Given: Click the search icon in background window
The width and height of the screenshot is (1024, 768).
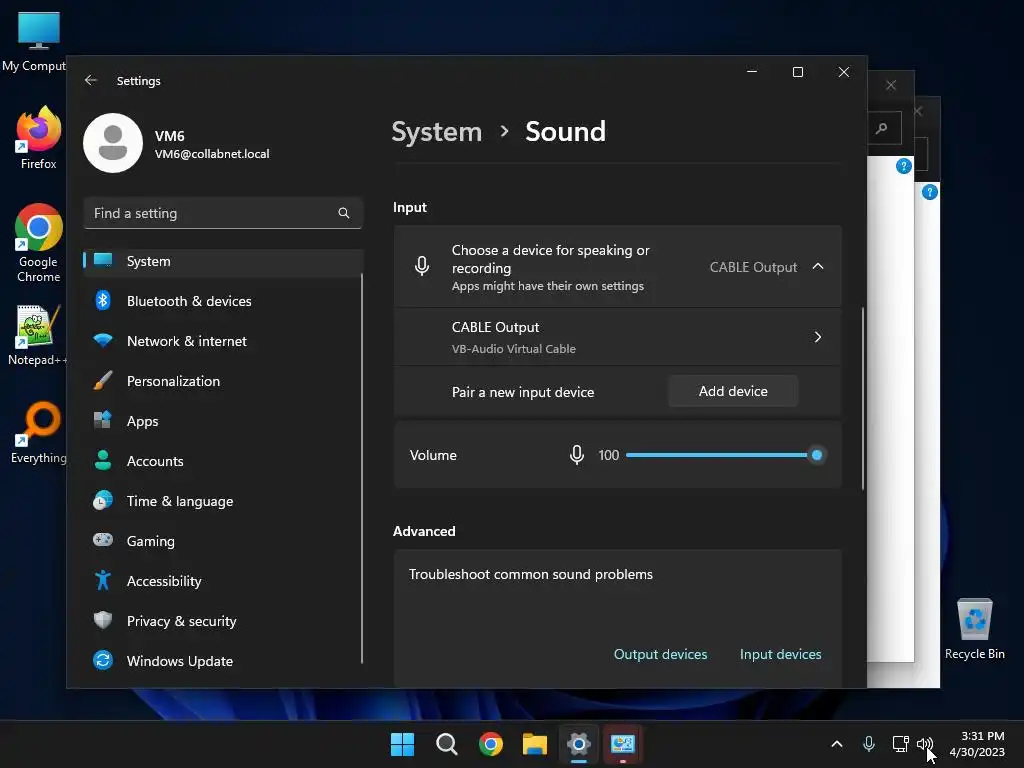Looking at the screenshot, I should (882, 128).
